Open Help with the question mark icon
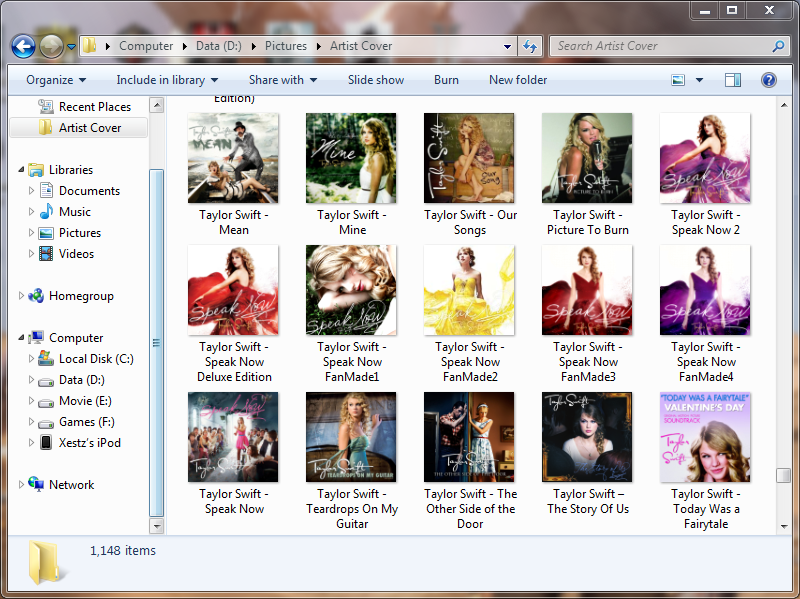This screenshot has height=599, width=800. 769,80
